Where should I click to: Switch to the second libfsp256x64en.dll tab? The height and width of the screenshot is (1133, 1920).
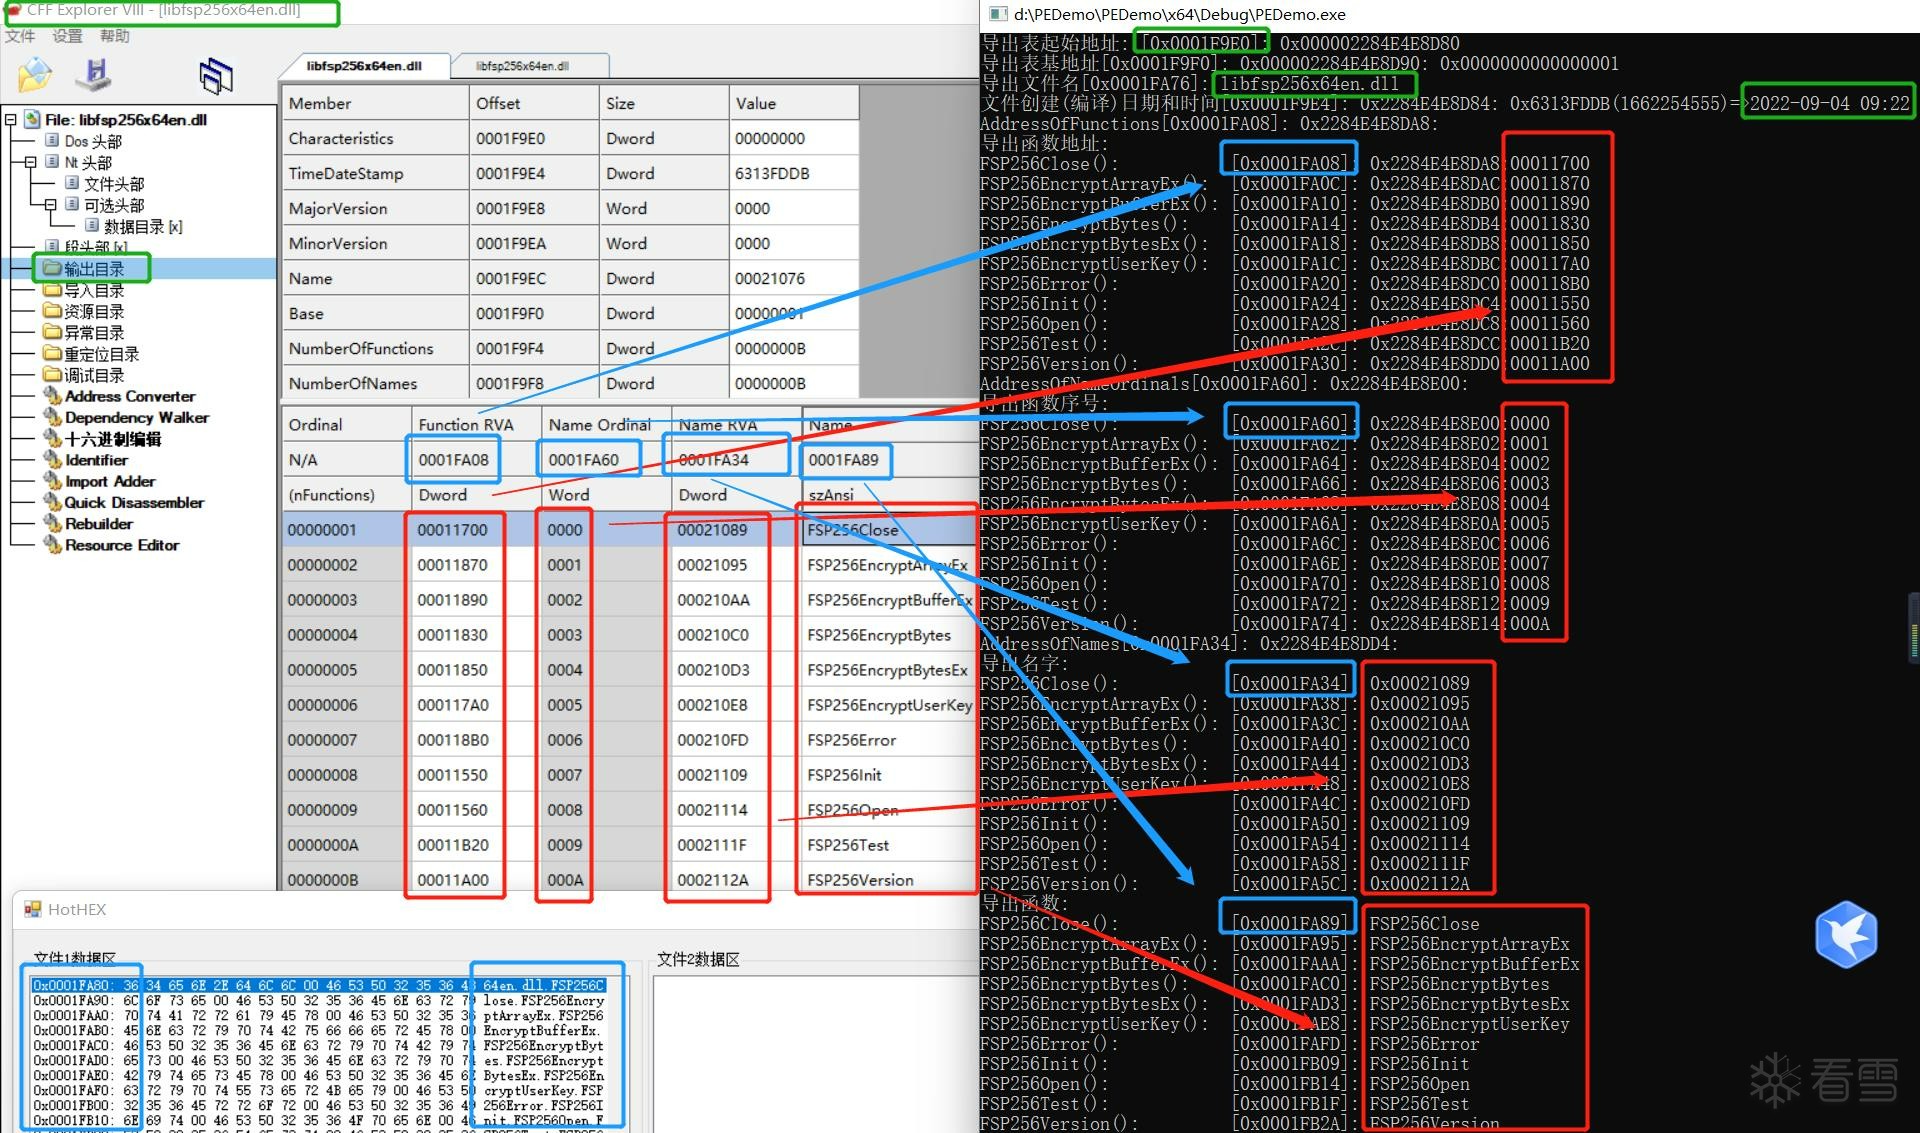[522, 66]
